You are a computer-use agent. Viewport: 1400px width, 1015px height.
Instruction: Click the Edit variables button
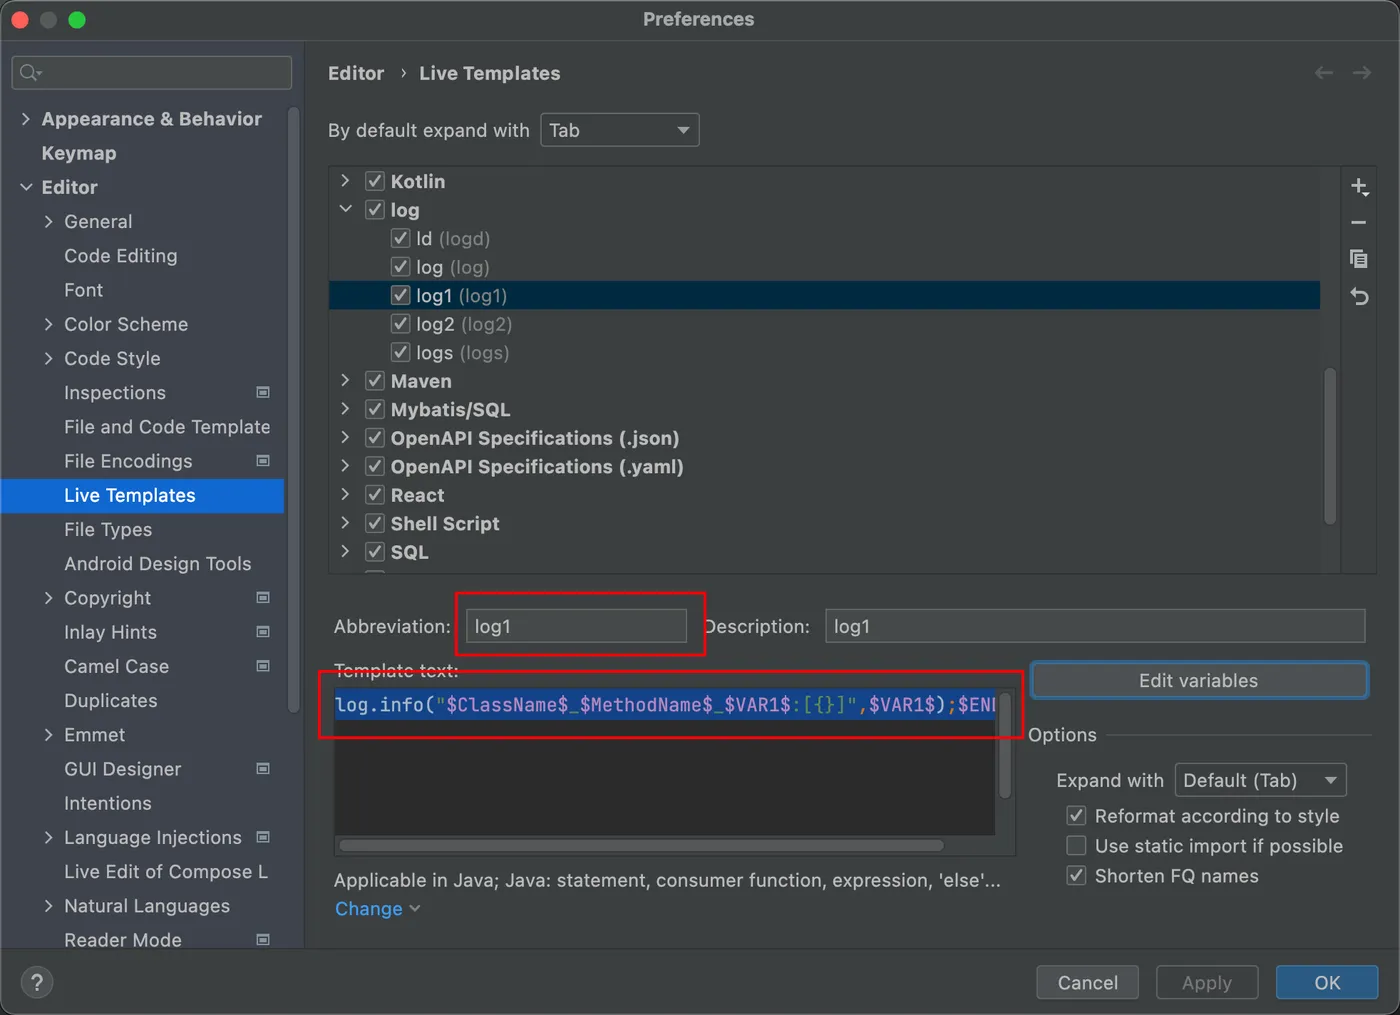[1199, 680]
